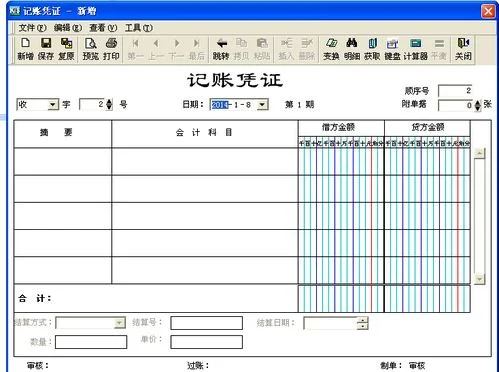Adjust the 结算日期 spinner
The image size is (499, 372).
coord(363,323)
